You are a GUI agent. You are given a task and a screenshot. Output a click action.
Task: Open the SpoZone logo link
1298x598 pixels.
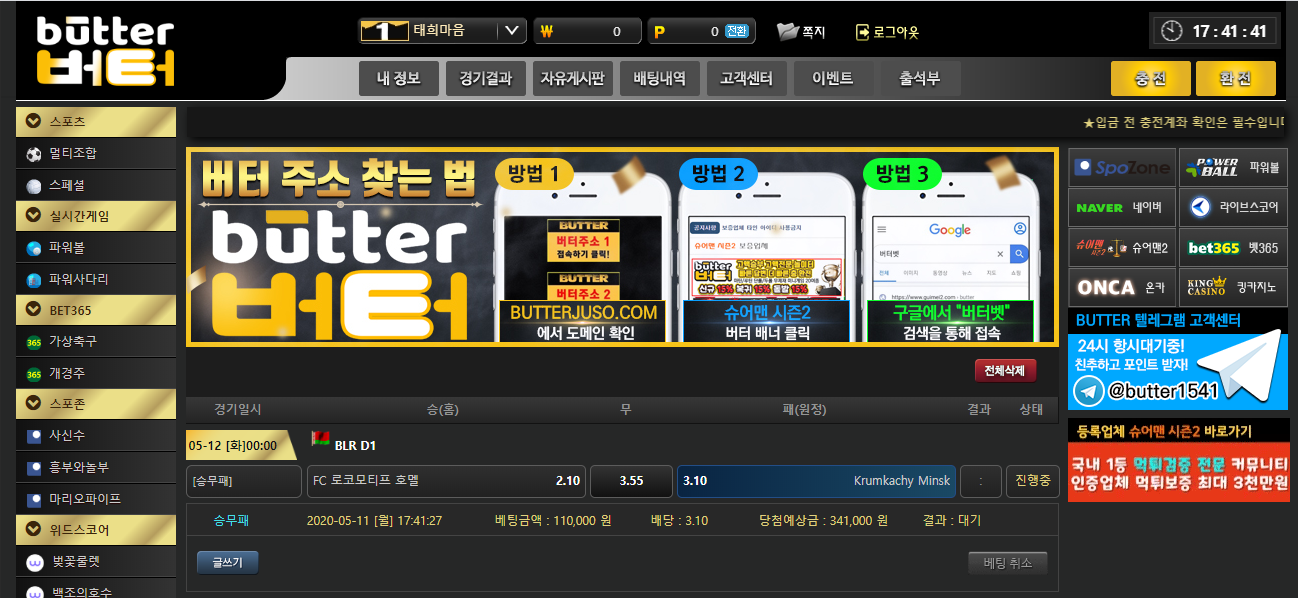click(1121, 168)
